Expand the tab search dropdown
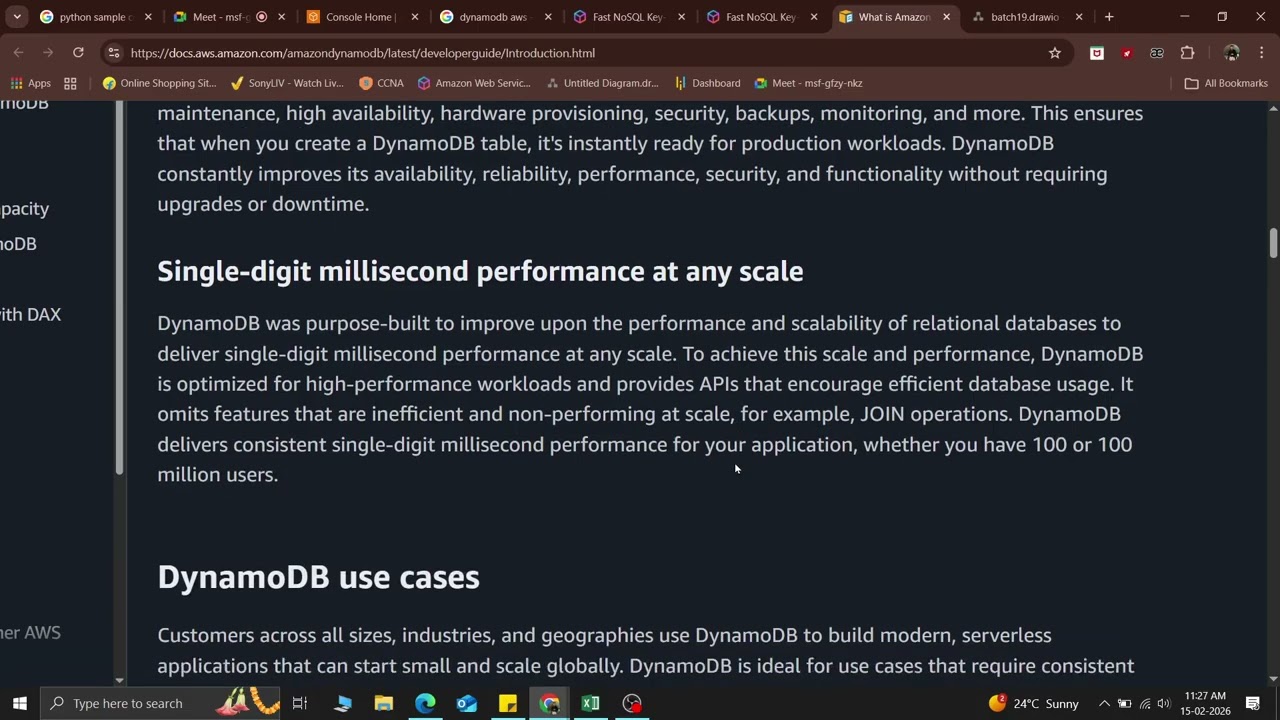 [x=17, y=17]
